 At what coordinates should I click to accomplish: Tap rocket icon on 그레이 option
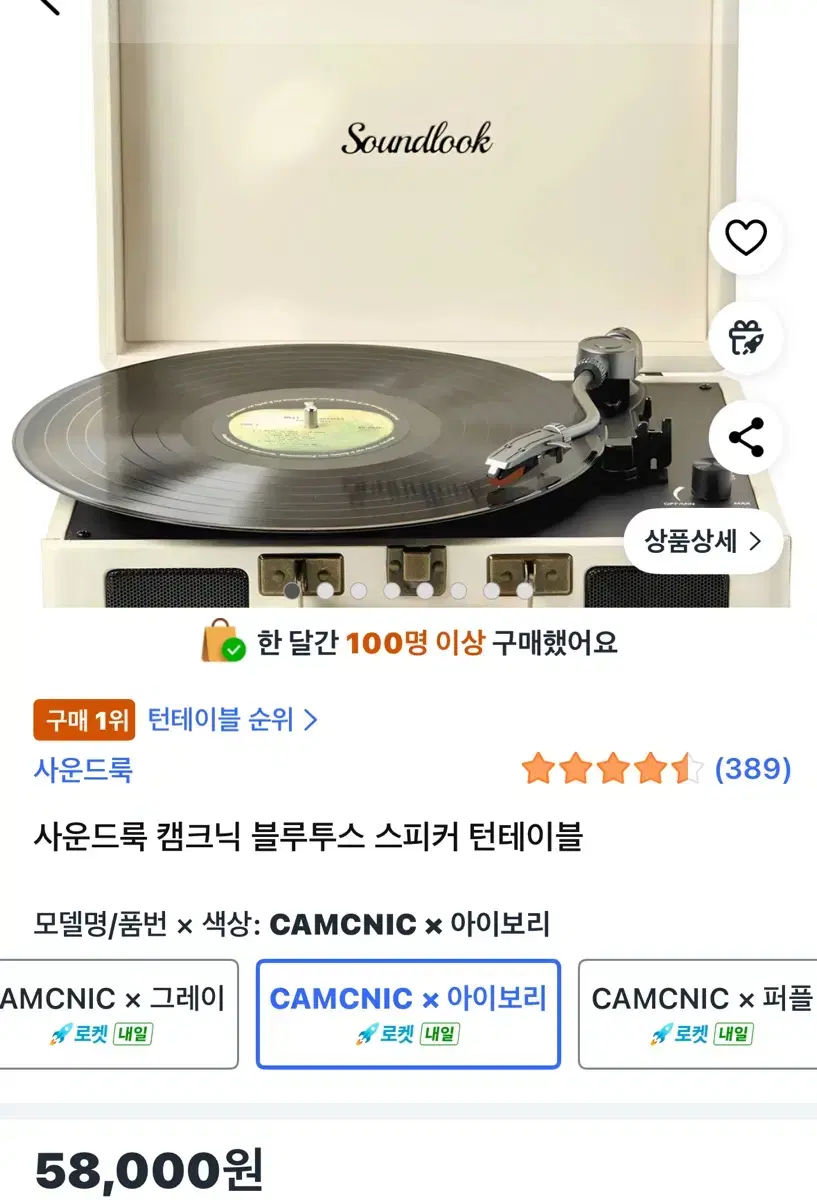pyautogui.click(x=61, y=1034)
